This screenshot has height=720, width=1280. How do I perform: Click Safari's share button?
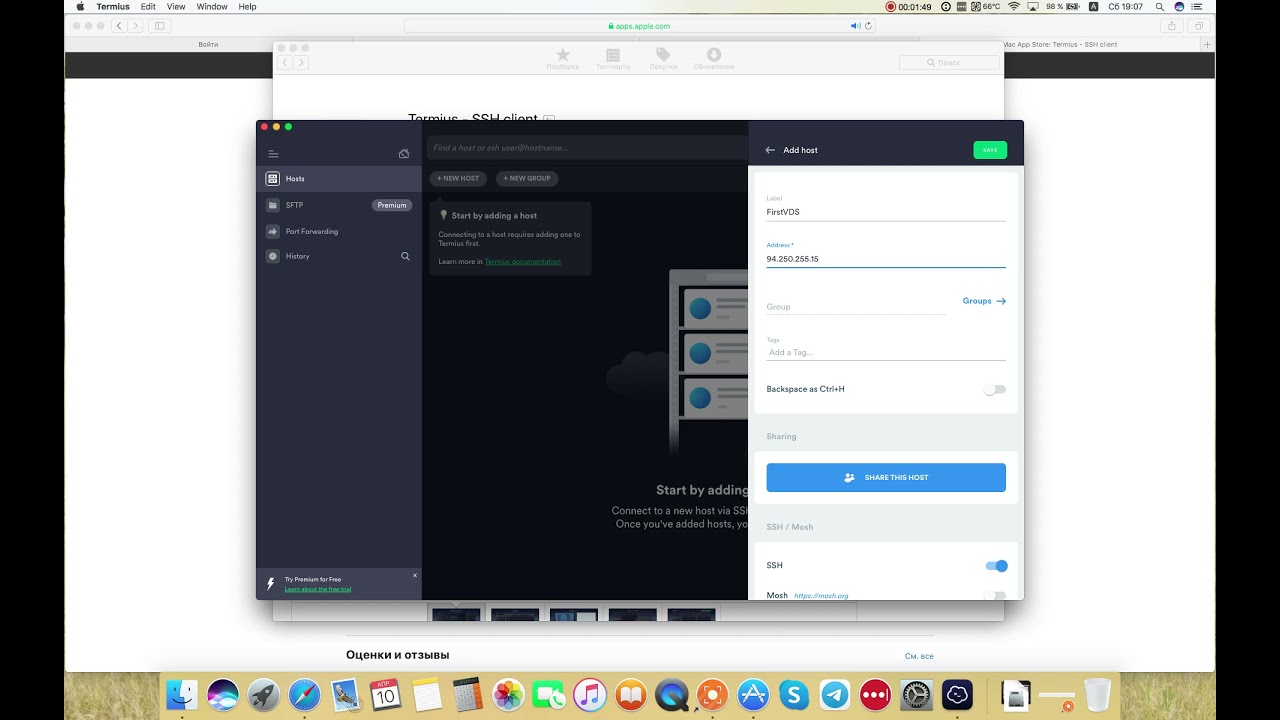point(1172,26)
